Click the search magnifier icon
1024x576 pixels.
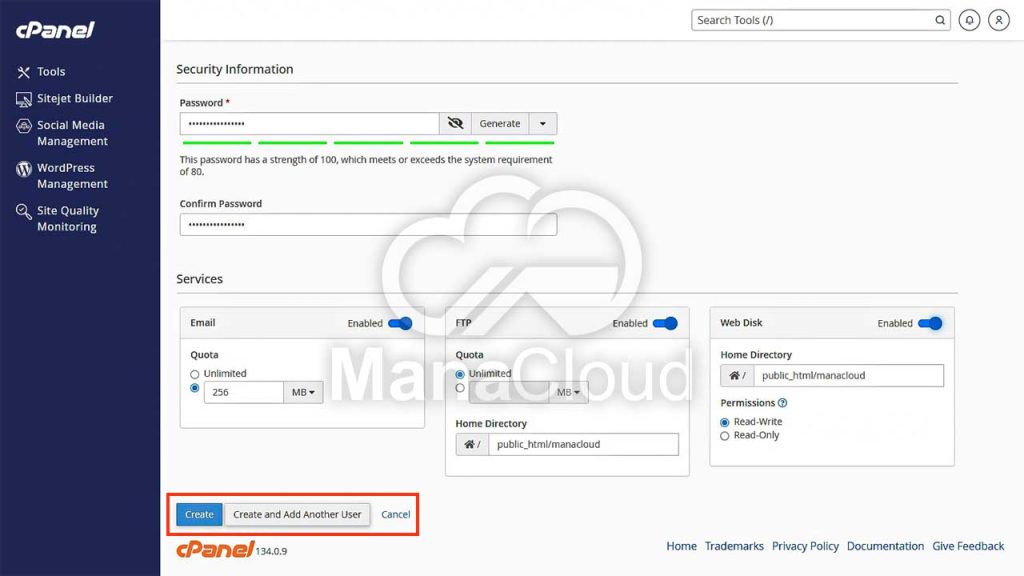point(940,20)
